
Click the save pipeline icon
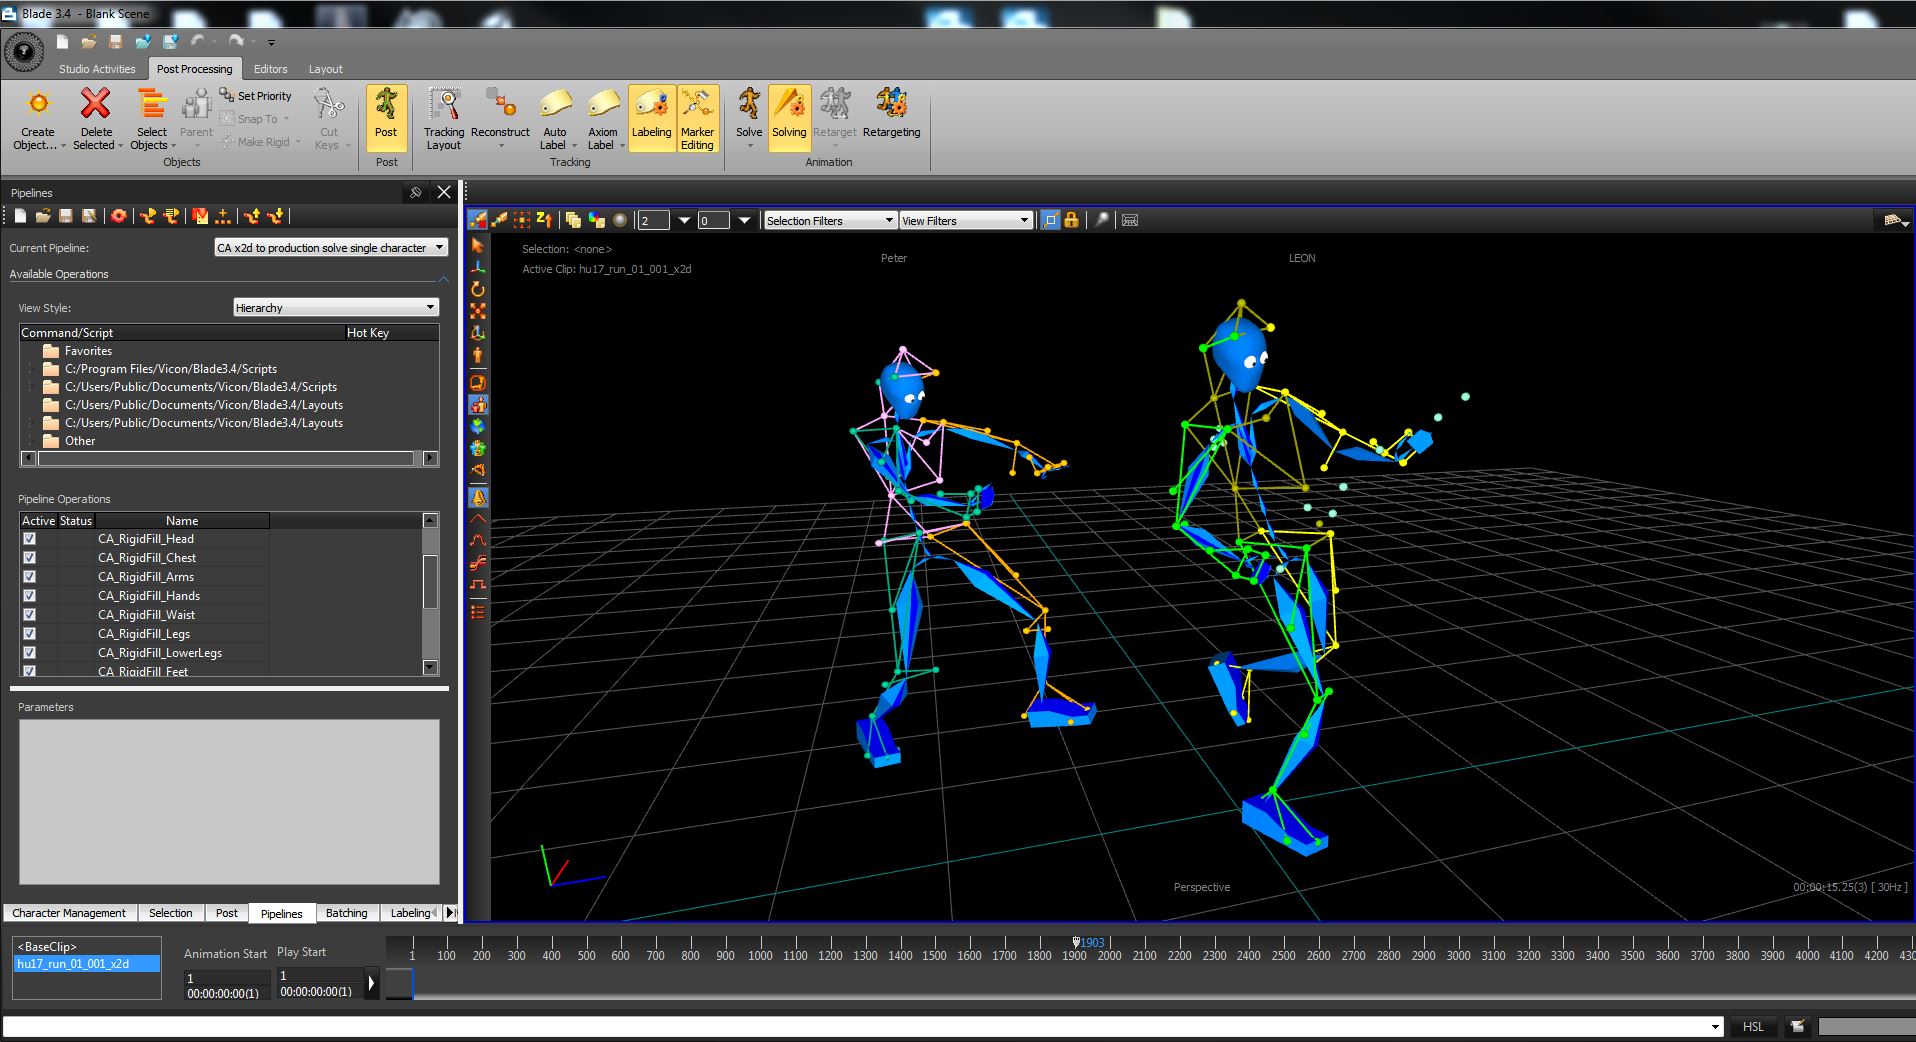[66, 216]
